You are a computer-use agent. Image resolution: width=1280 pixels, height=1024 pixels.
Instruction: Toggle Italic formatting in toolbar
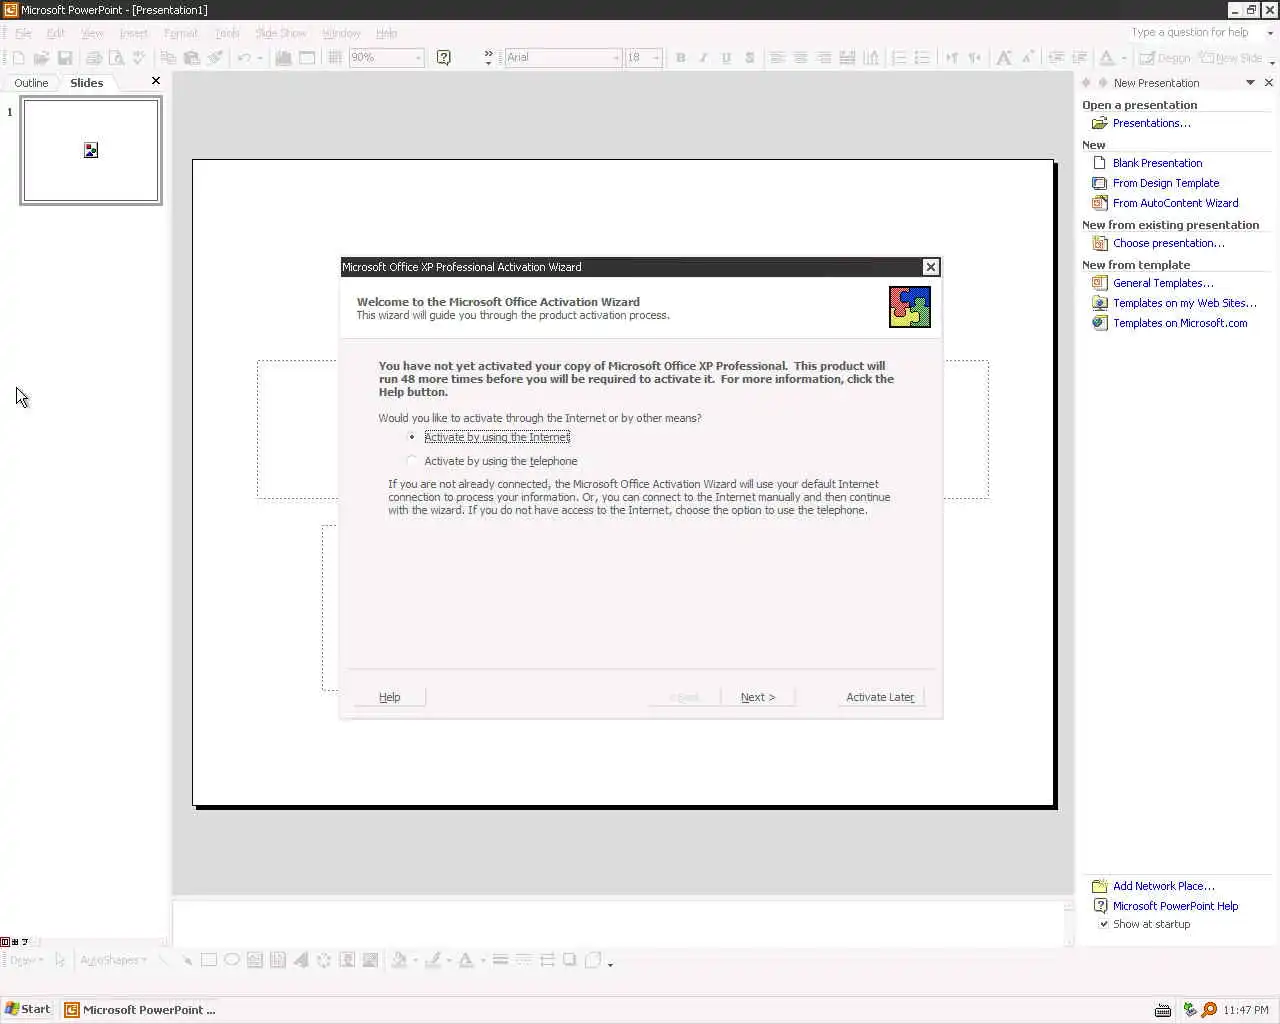703,58
